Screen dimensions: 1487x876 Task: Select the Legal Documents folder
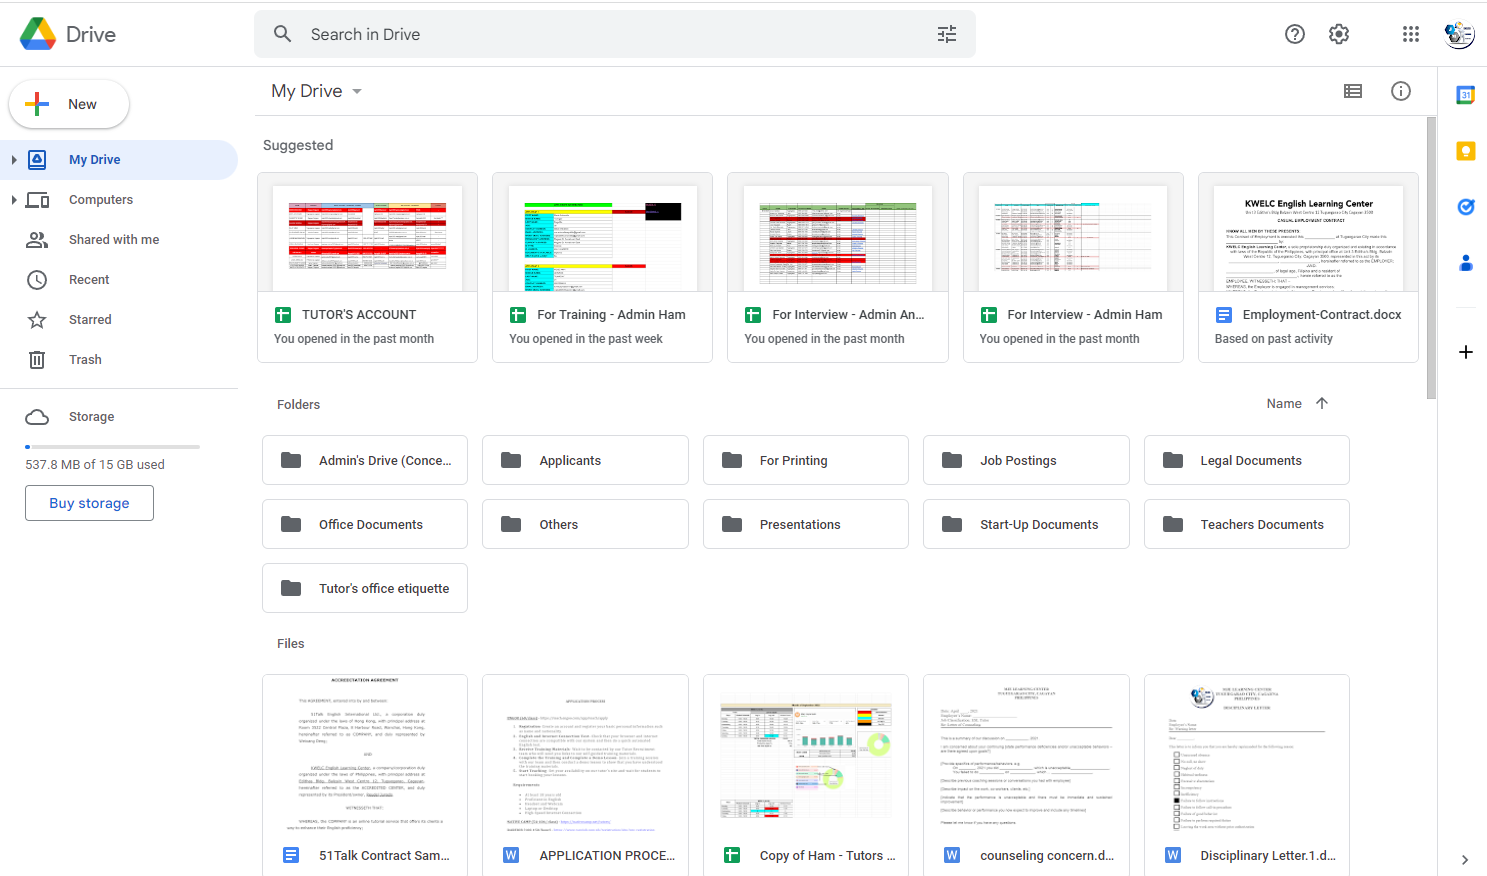[x=1247, y=460]
